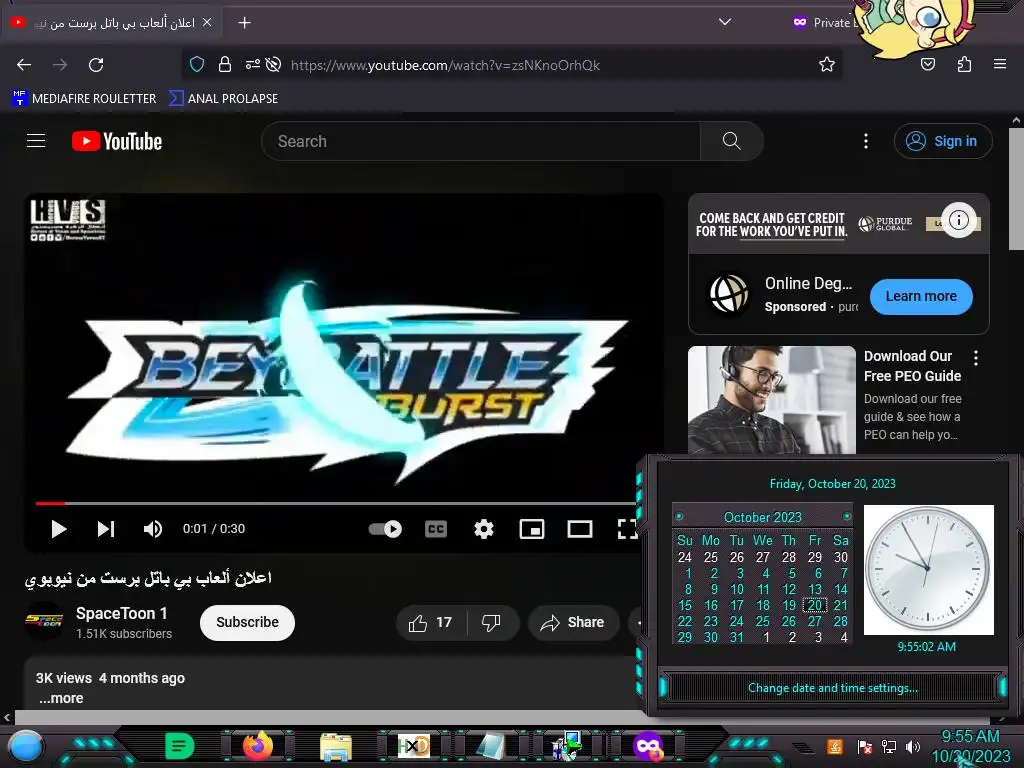Seek within the video progress bar
The height and width of the screenshot is (768, 1024).
[336, 504]
